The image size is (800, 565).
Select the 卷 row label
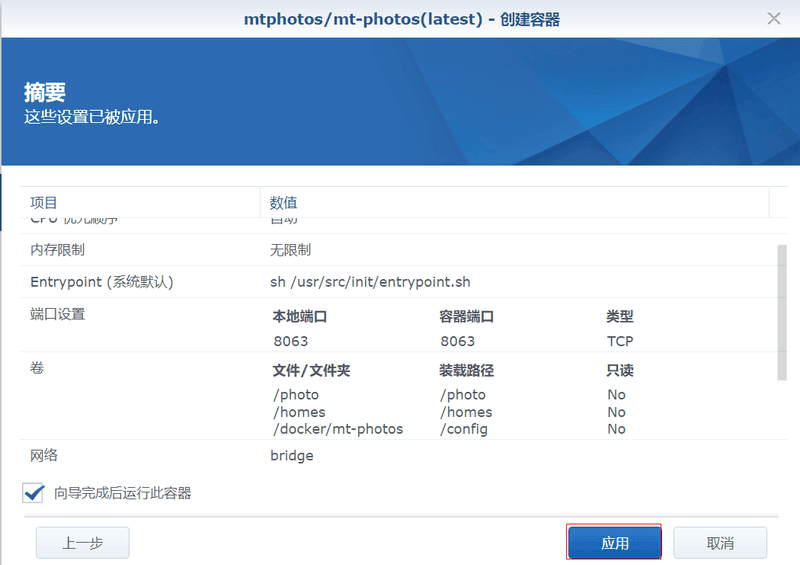37,368
